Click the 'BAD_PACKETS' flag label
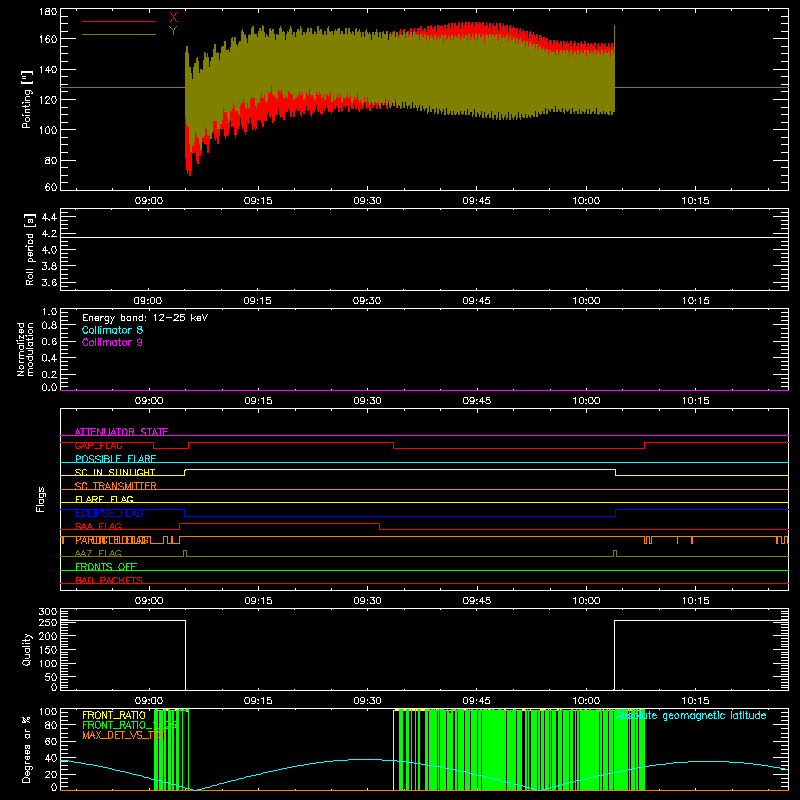800x800 pixels. click(x=109, y=580)
